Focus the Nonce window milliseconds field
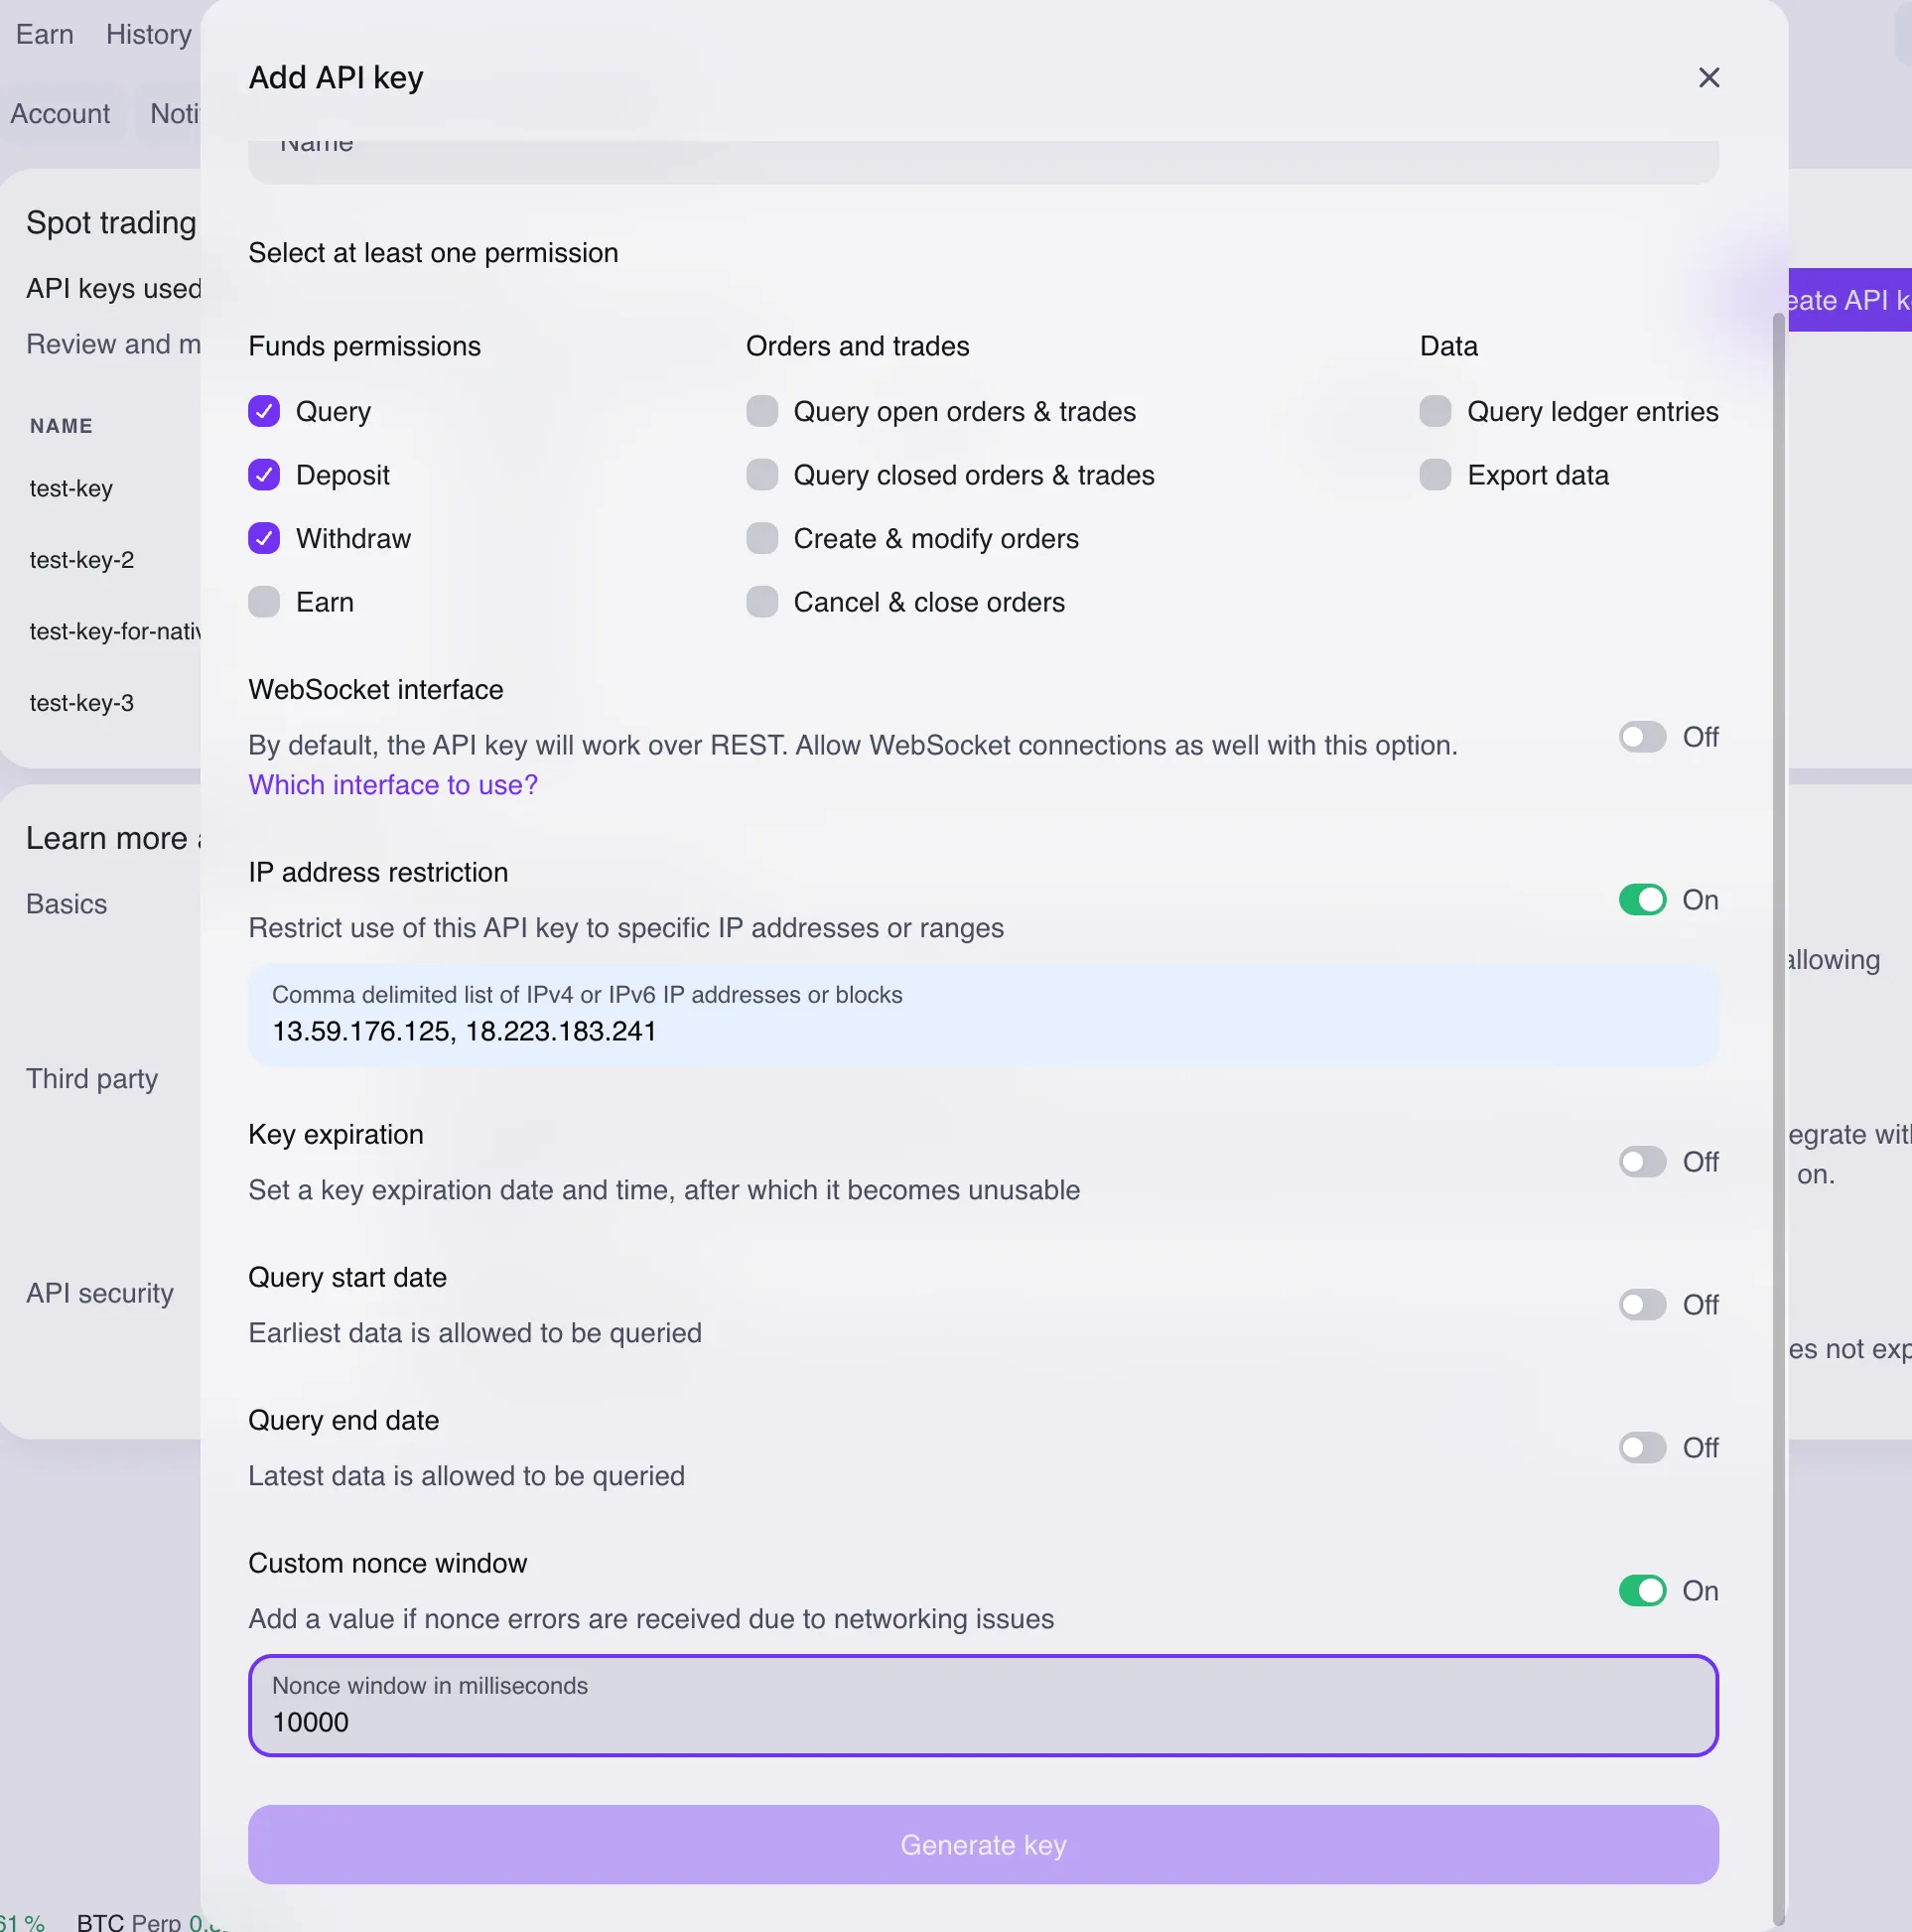This screenshot has height=1932, width=1912. [x=983, y=1720]
